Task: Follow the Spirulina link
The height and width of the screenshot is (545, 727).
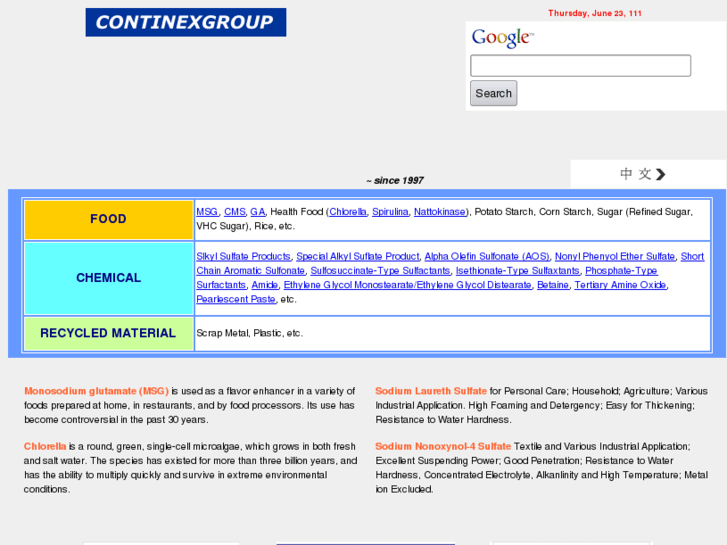Action: 390,212
